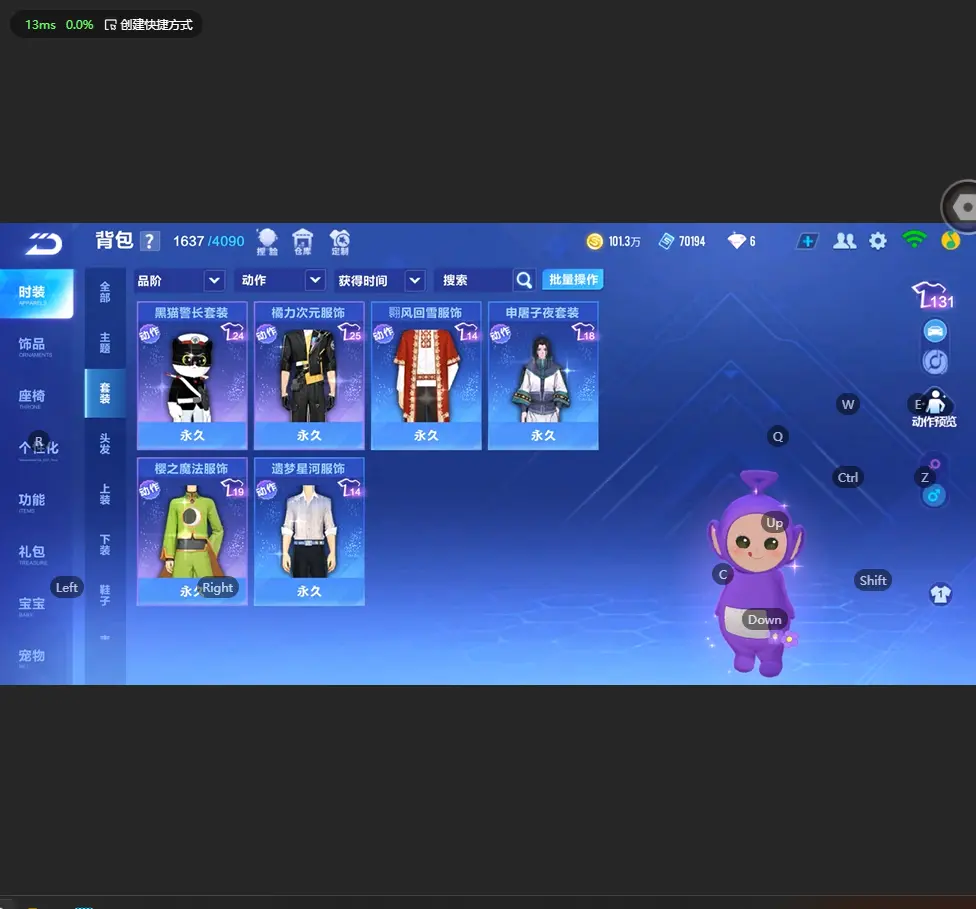This screenshot has width=976, height=909.
Task: Select the 主题 sub-category tab
Action: pos(105,343)
